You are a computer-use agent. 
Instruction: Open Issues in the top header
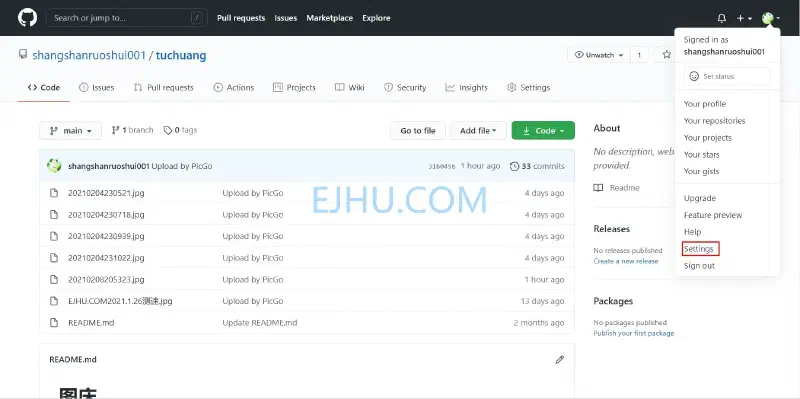(286, 18)
